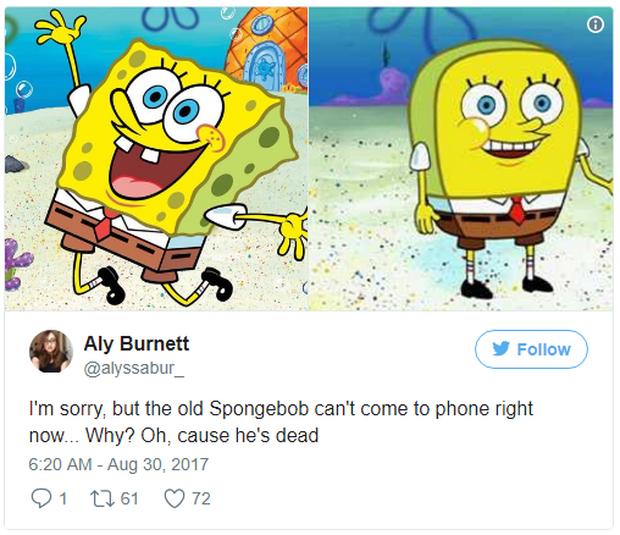Like the tweet with the heart icon
This screenshot has width=620, height=535.
coord(174,498)
